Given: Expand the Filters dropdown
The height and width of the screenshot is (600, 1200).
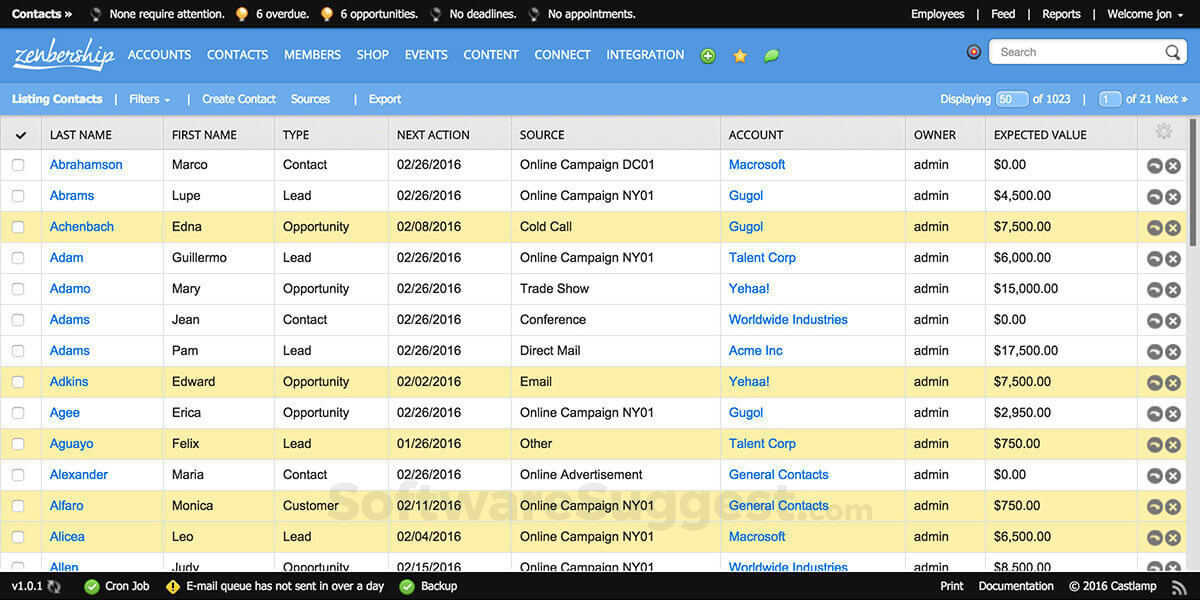Looking at the screenshot, I should 149,99.
